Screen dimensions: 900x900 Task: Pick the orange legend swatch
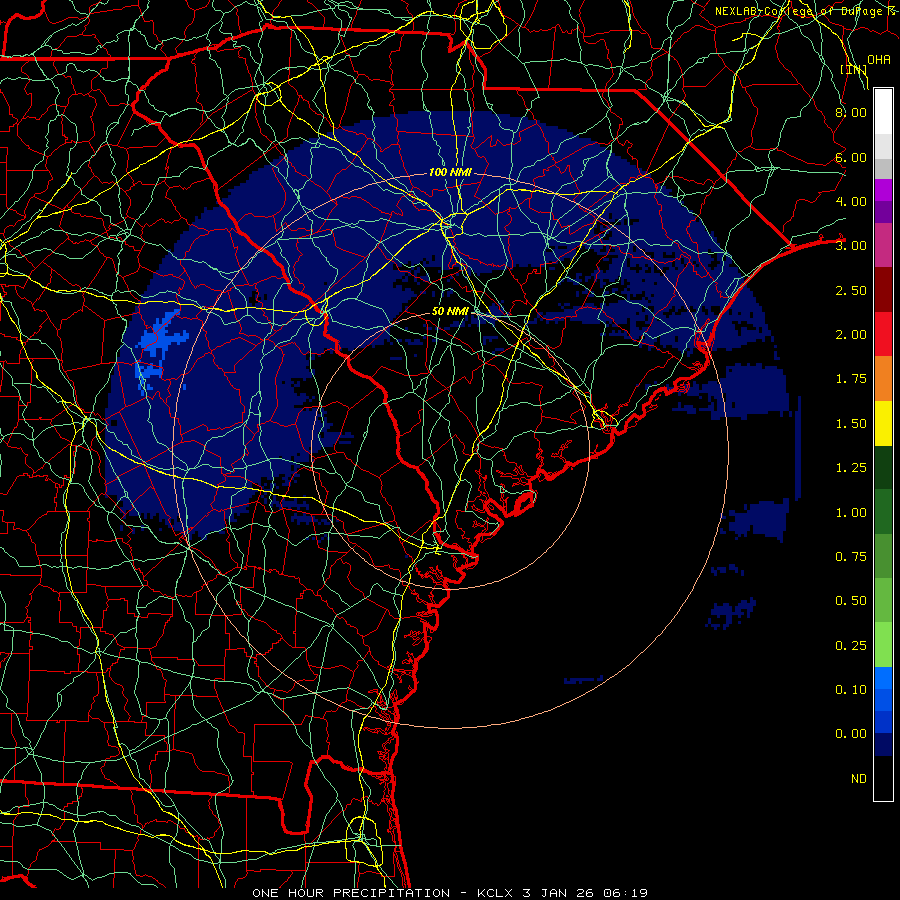pos(883,379)
